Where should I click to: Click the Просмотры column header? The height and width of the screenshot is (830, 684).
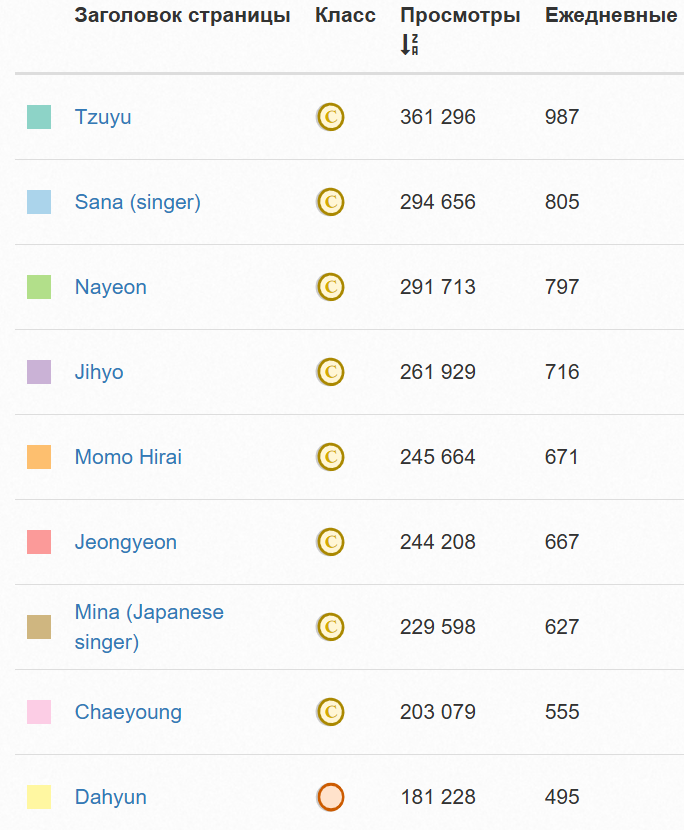tap(460, 15)
